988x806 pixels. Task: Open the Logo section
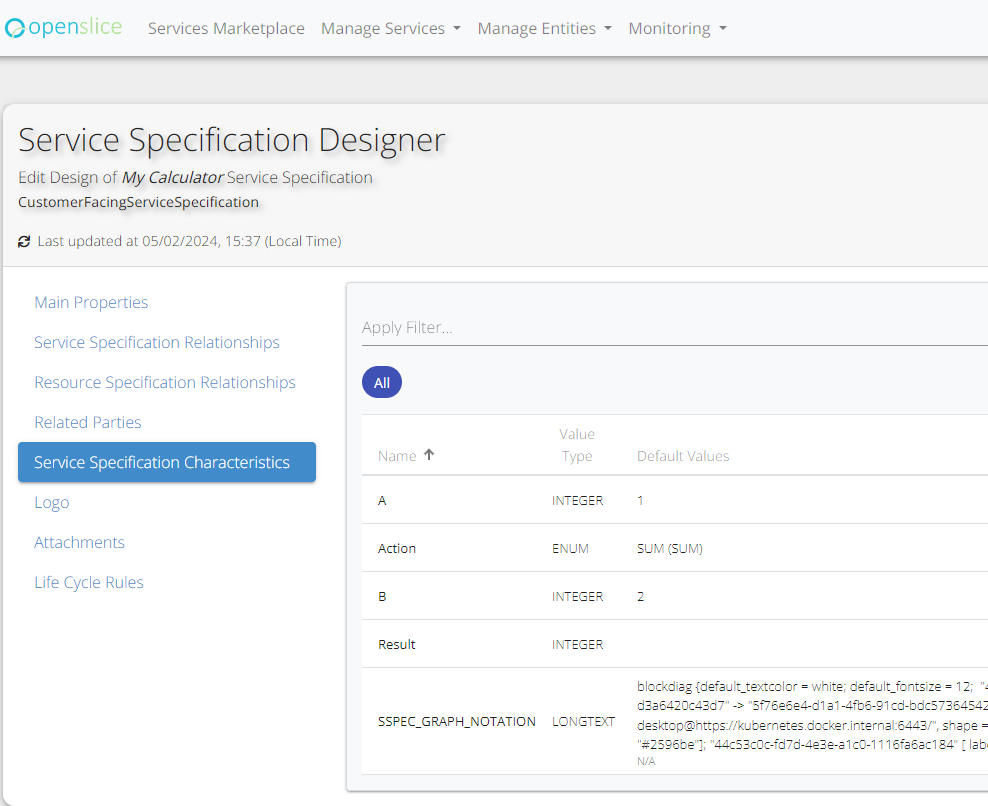pyautogui.click(x=52, y=503)
